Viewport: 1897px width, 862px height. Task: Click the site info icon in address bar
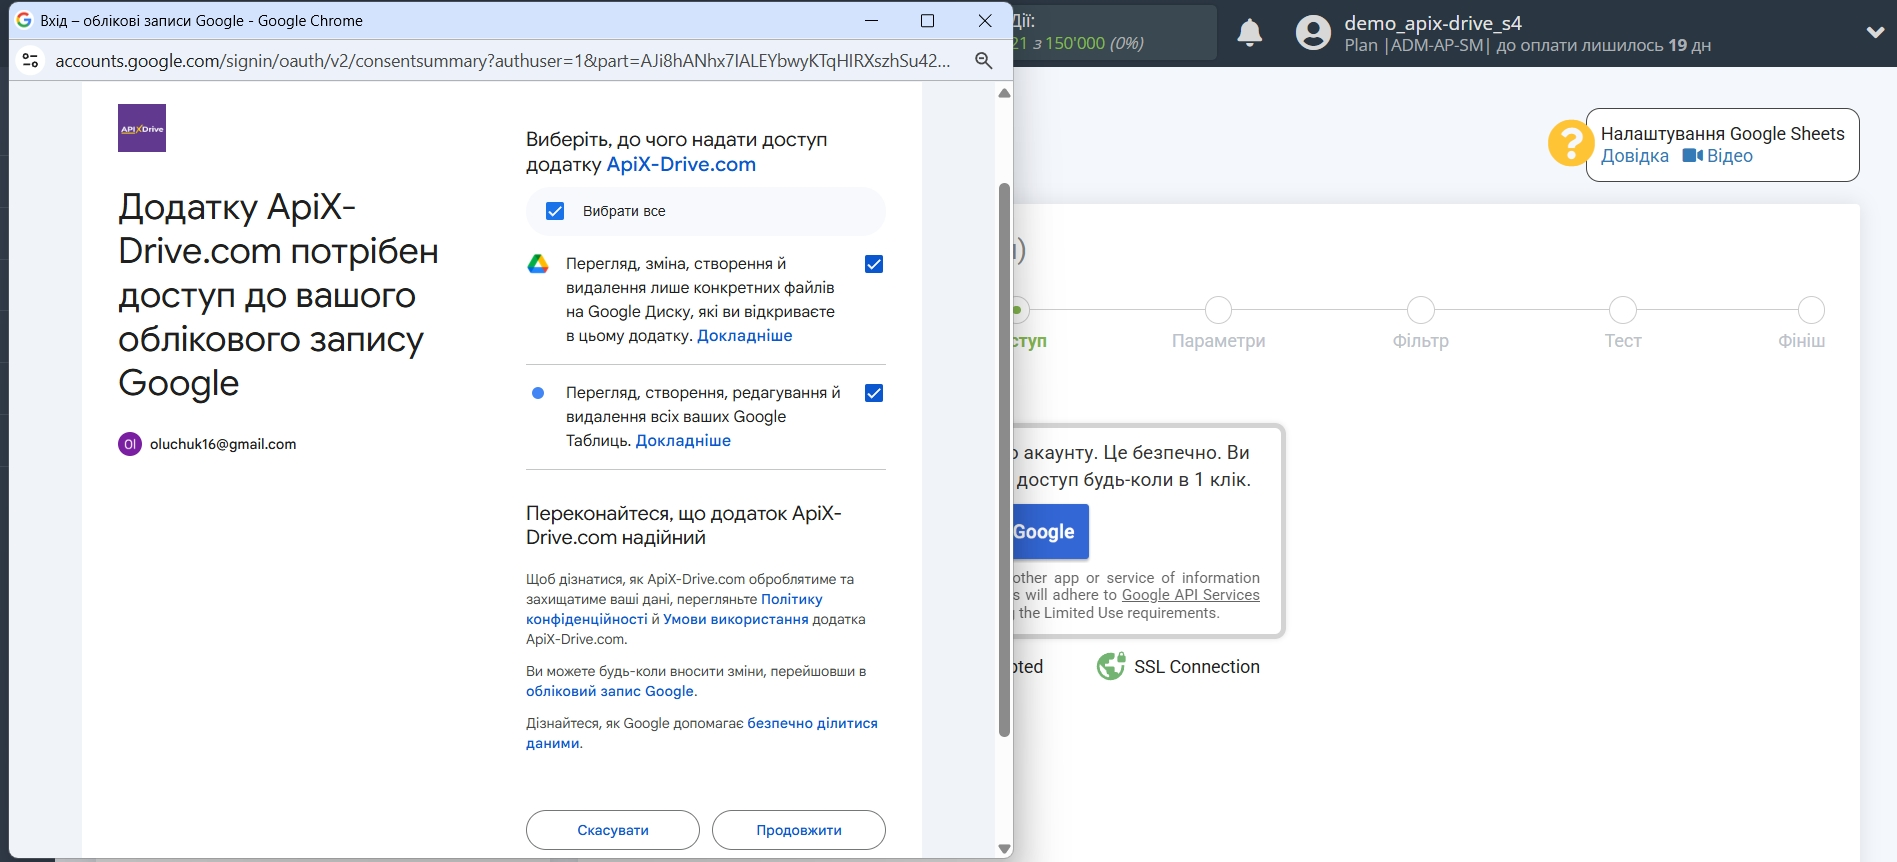coord(31,61)
